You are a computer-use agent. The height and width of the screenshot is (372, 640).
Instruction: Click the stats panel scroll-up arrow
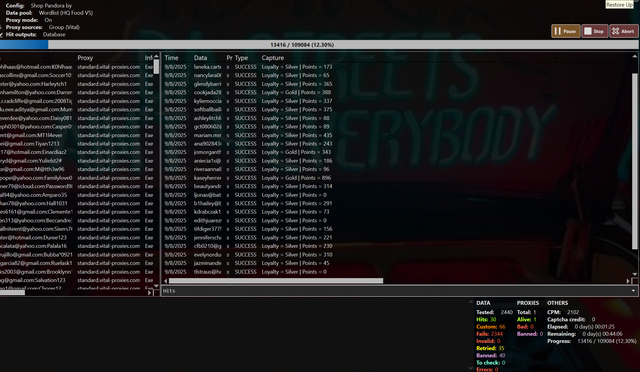click(x=471, y=302)
